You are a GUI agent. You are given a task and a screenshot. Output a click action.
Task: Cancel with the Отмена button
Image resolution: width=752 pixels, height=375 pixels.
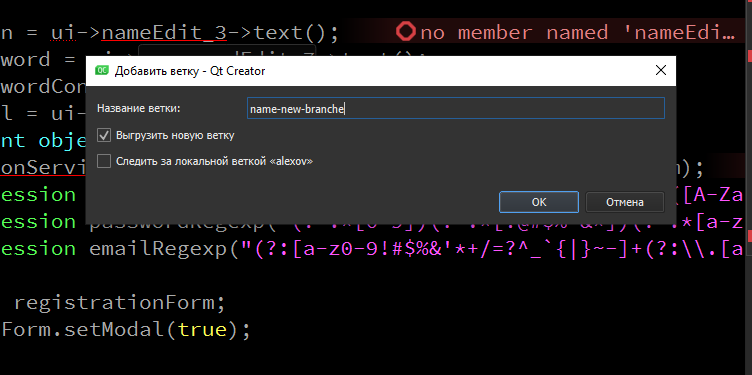click(x=624, y=202)
